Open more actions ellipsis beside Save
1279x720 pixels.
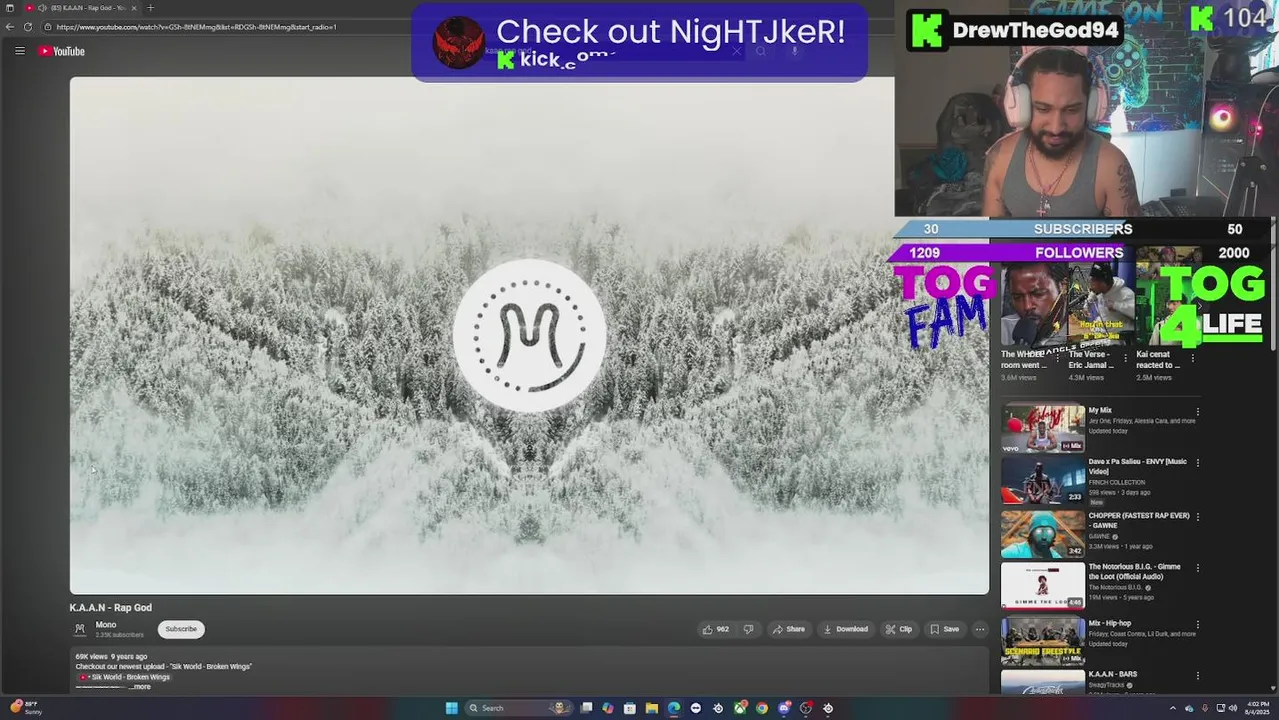[980, 629]
